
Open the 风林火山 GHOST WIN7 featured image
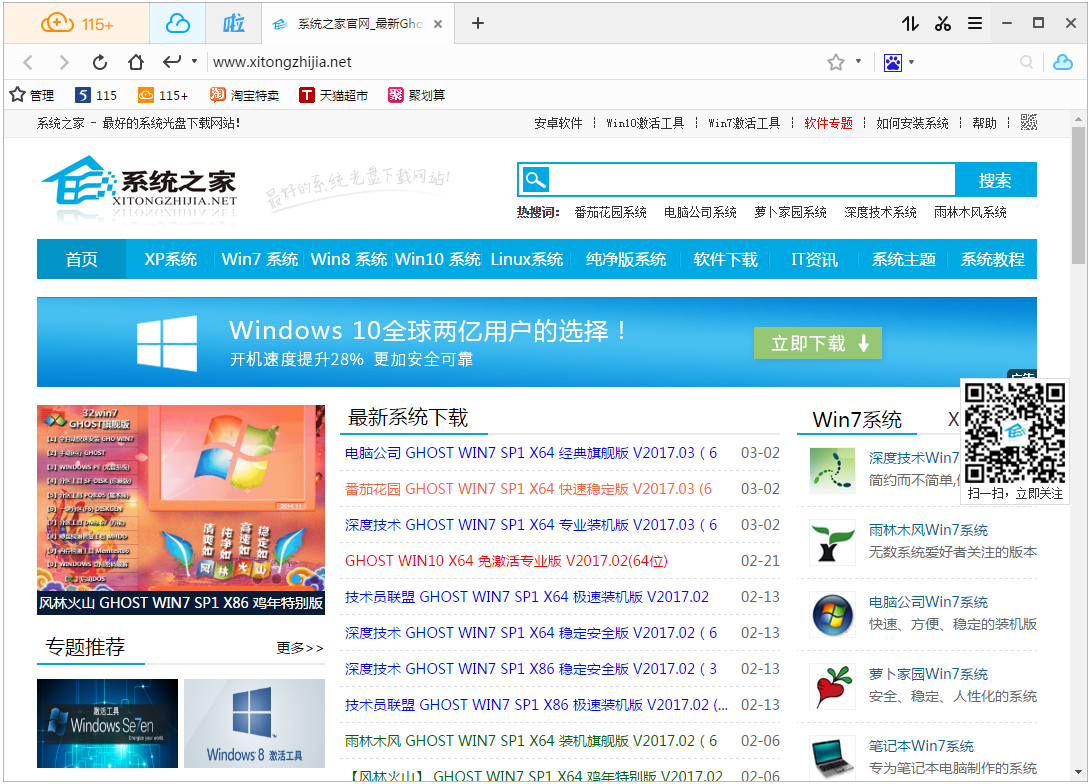[x=181, y=510]
